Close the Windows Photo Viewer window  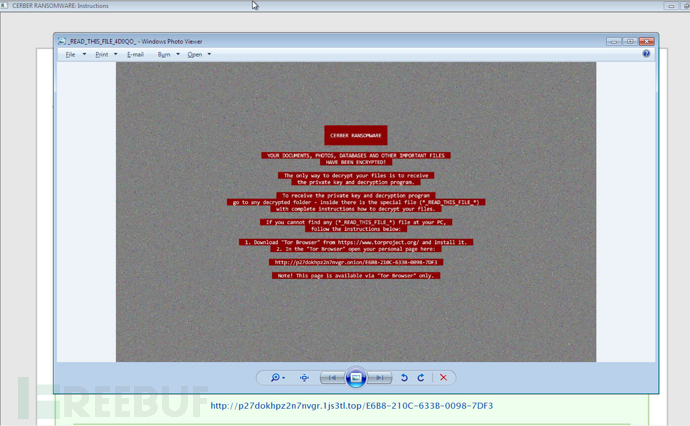pos(646,41)
